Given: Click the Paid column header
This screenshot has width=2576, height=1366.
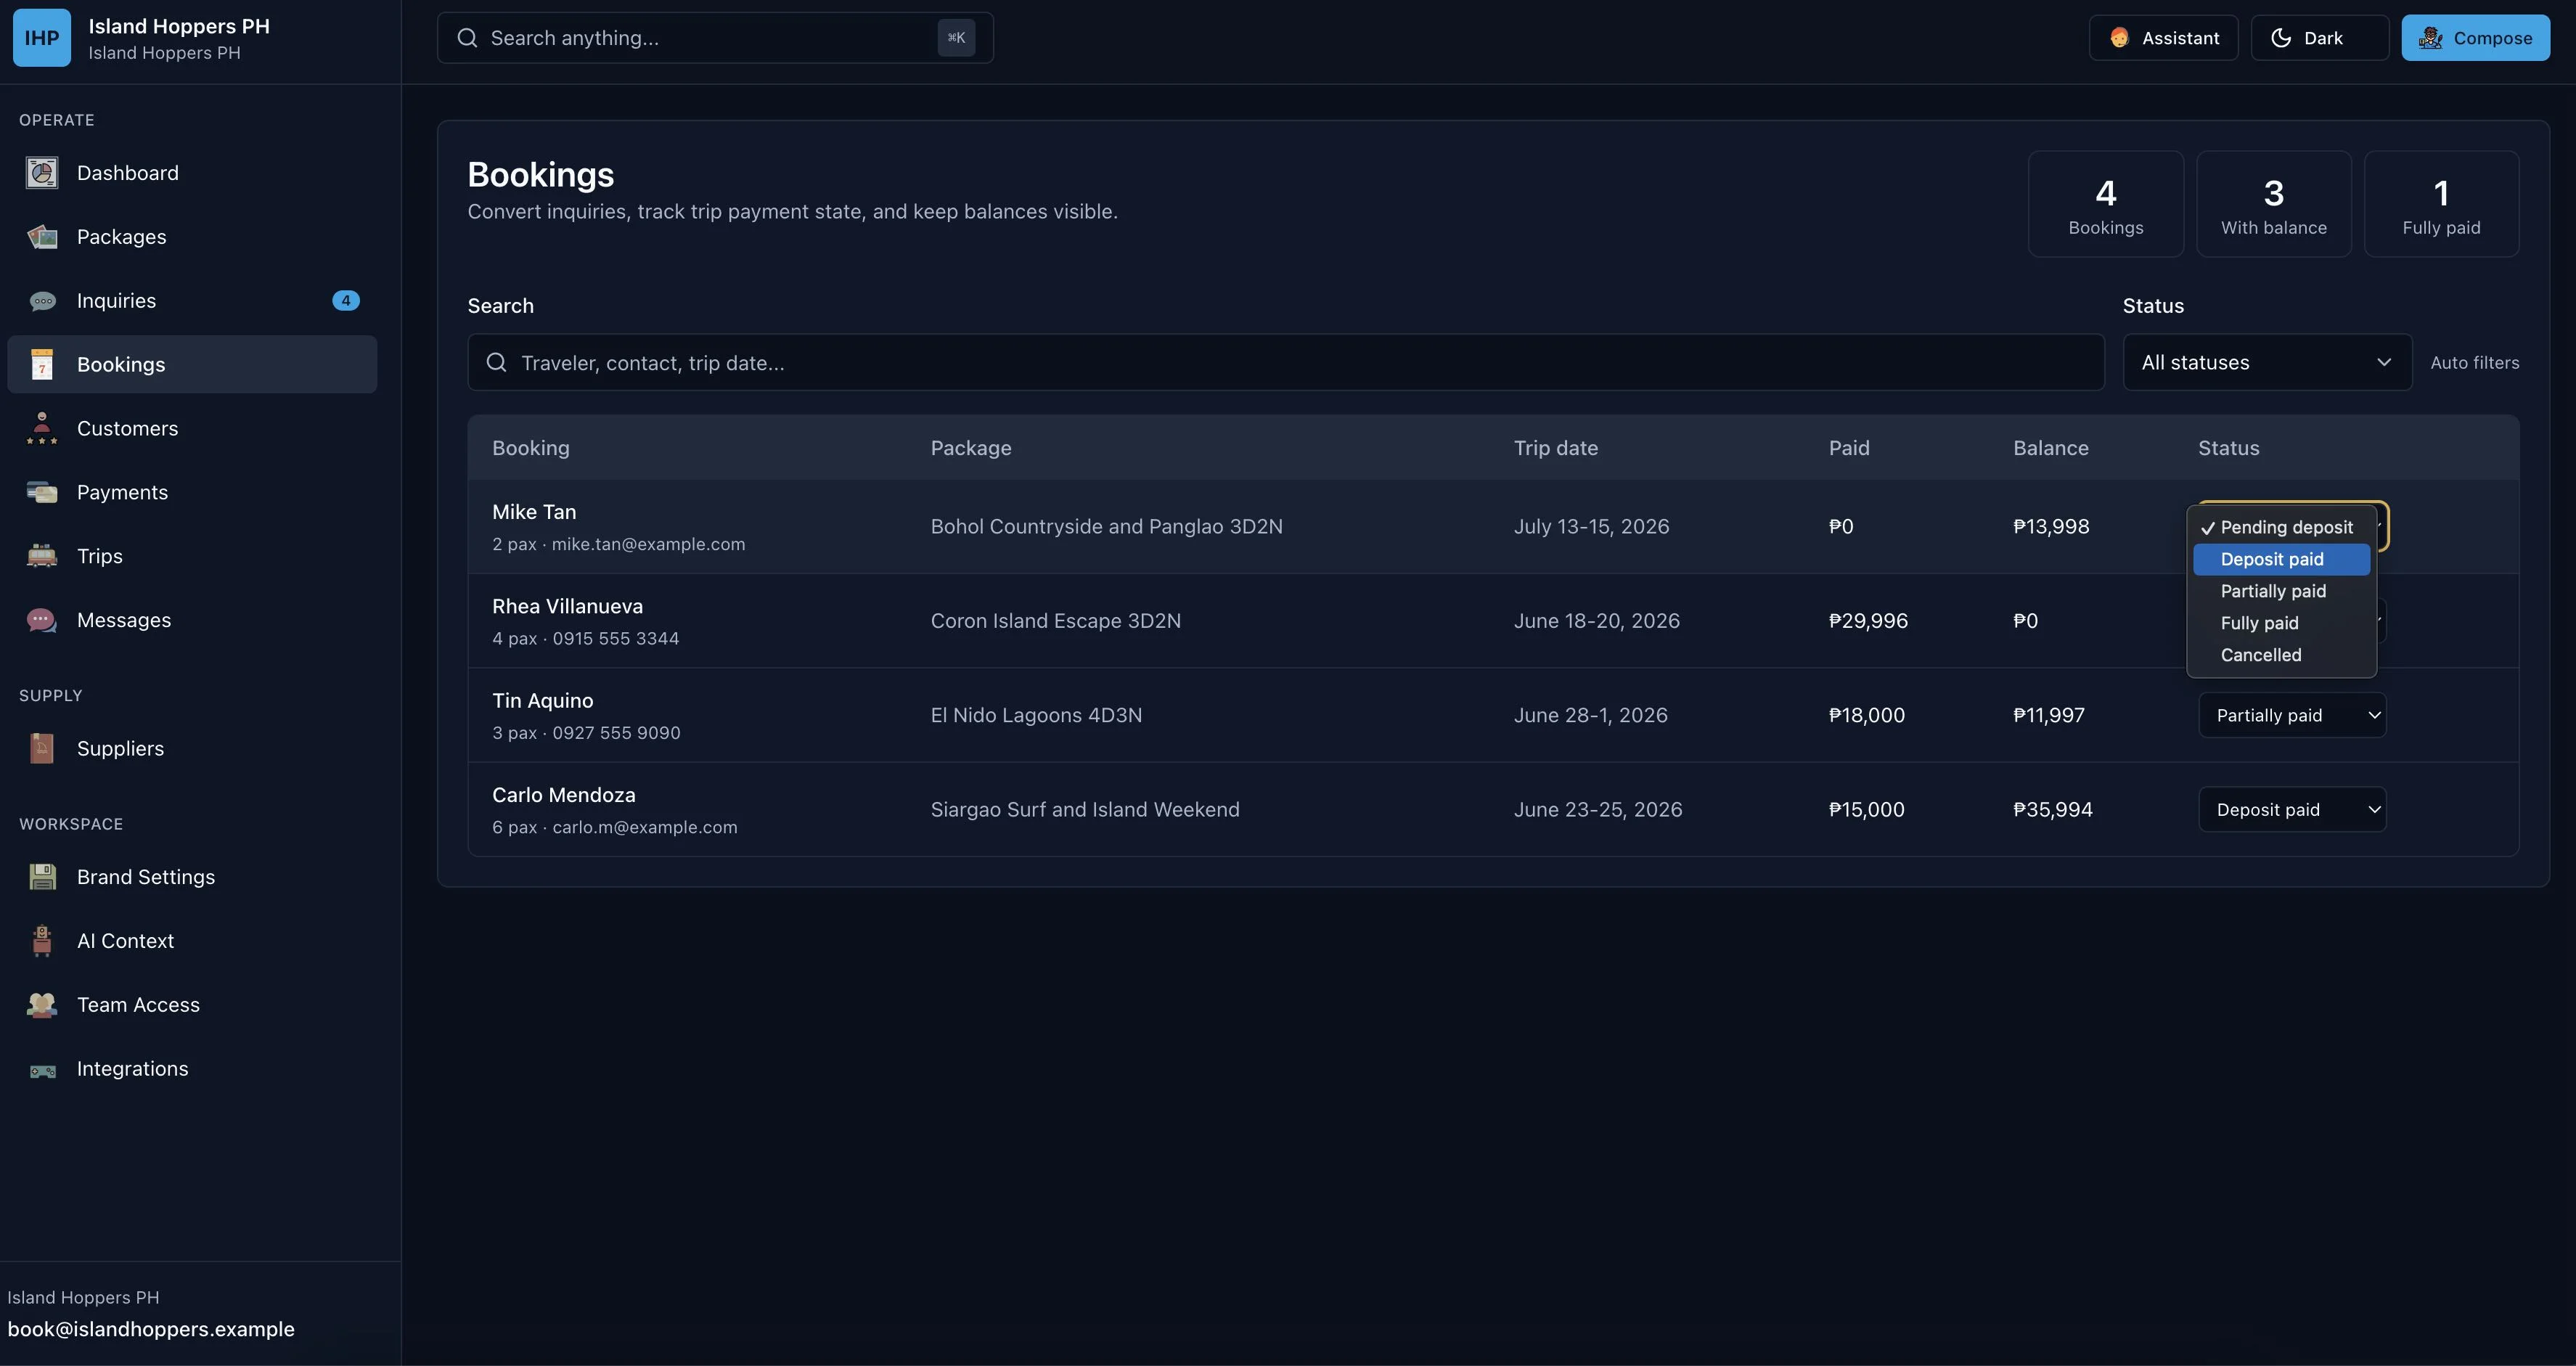Looking at the screenshot, I should pyautogui.click(x=1848, y=448).
